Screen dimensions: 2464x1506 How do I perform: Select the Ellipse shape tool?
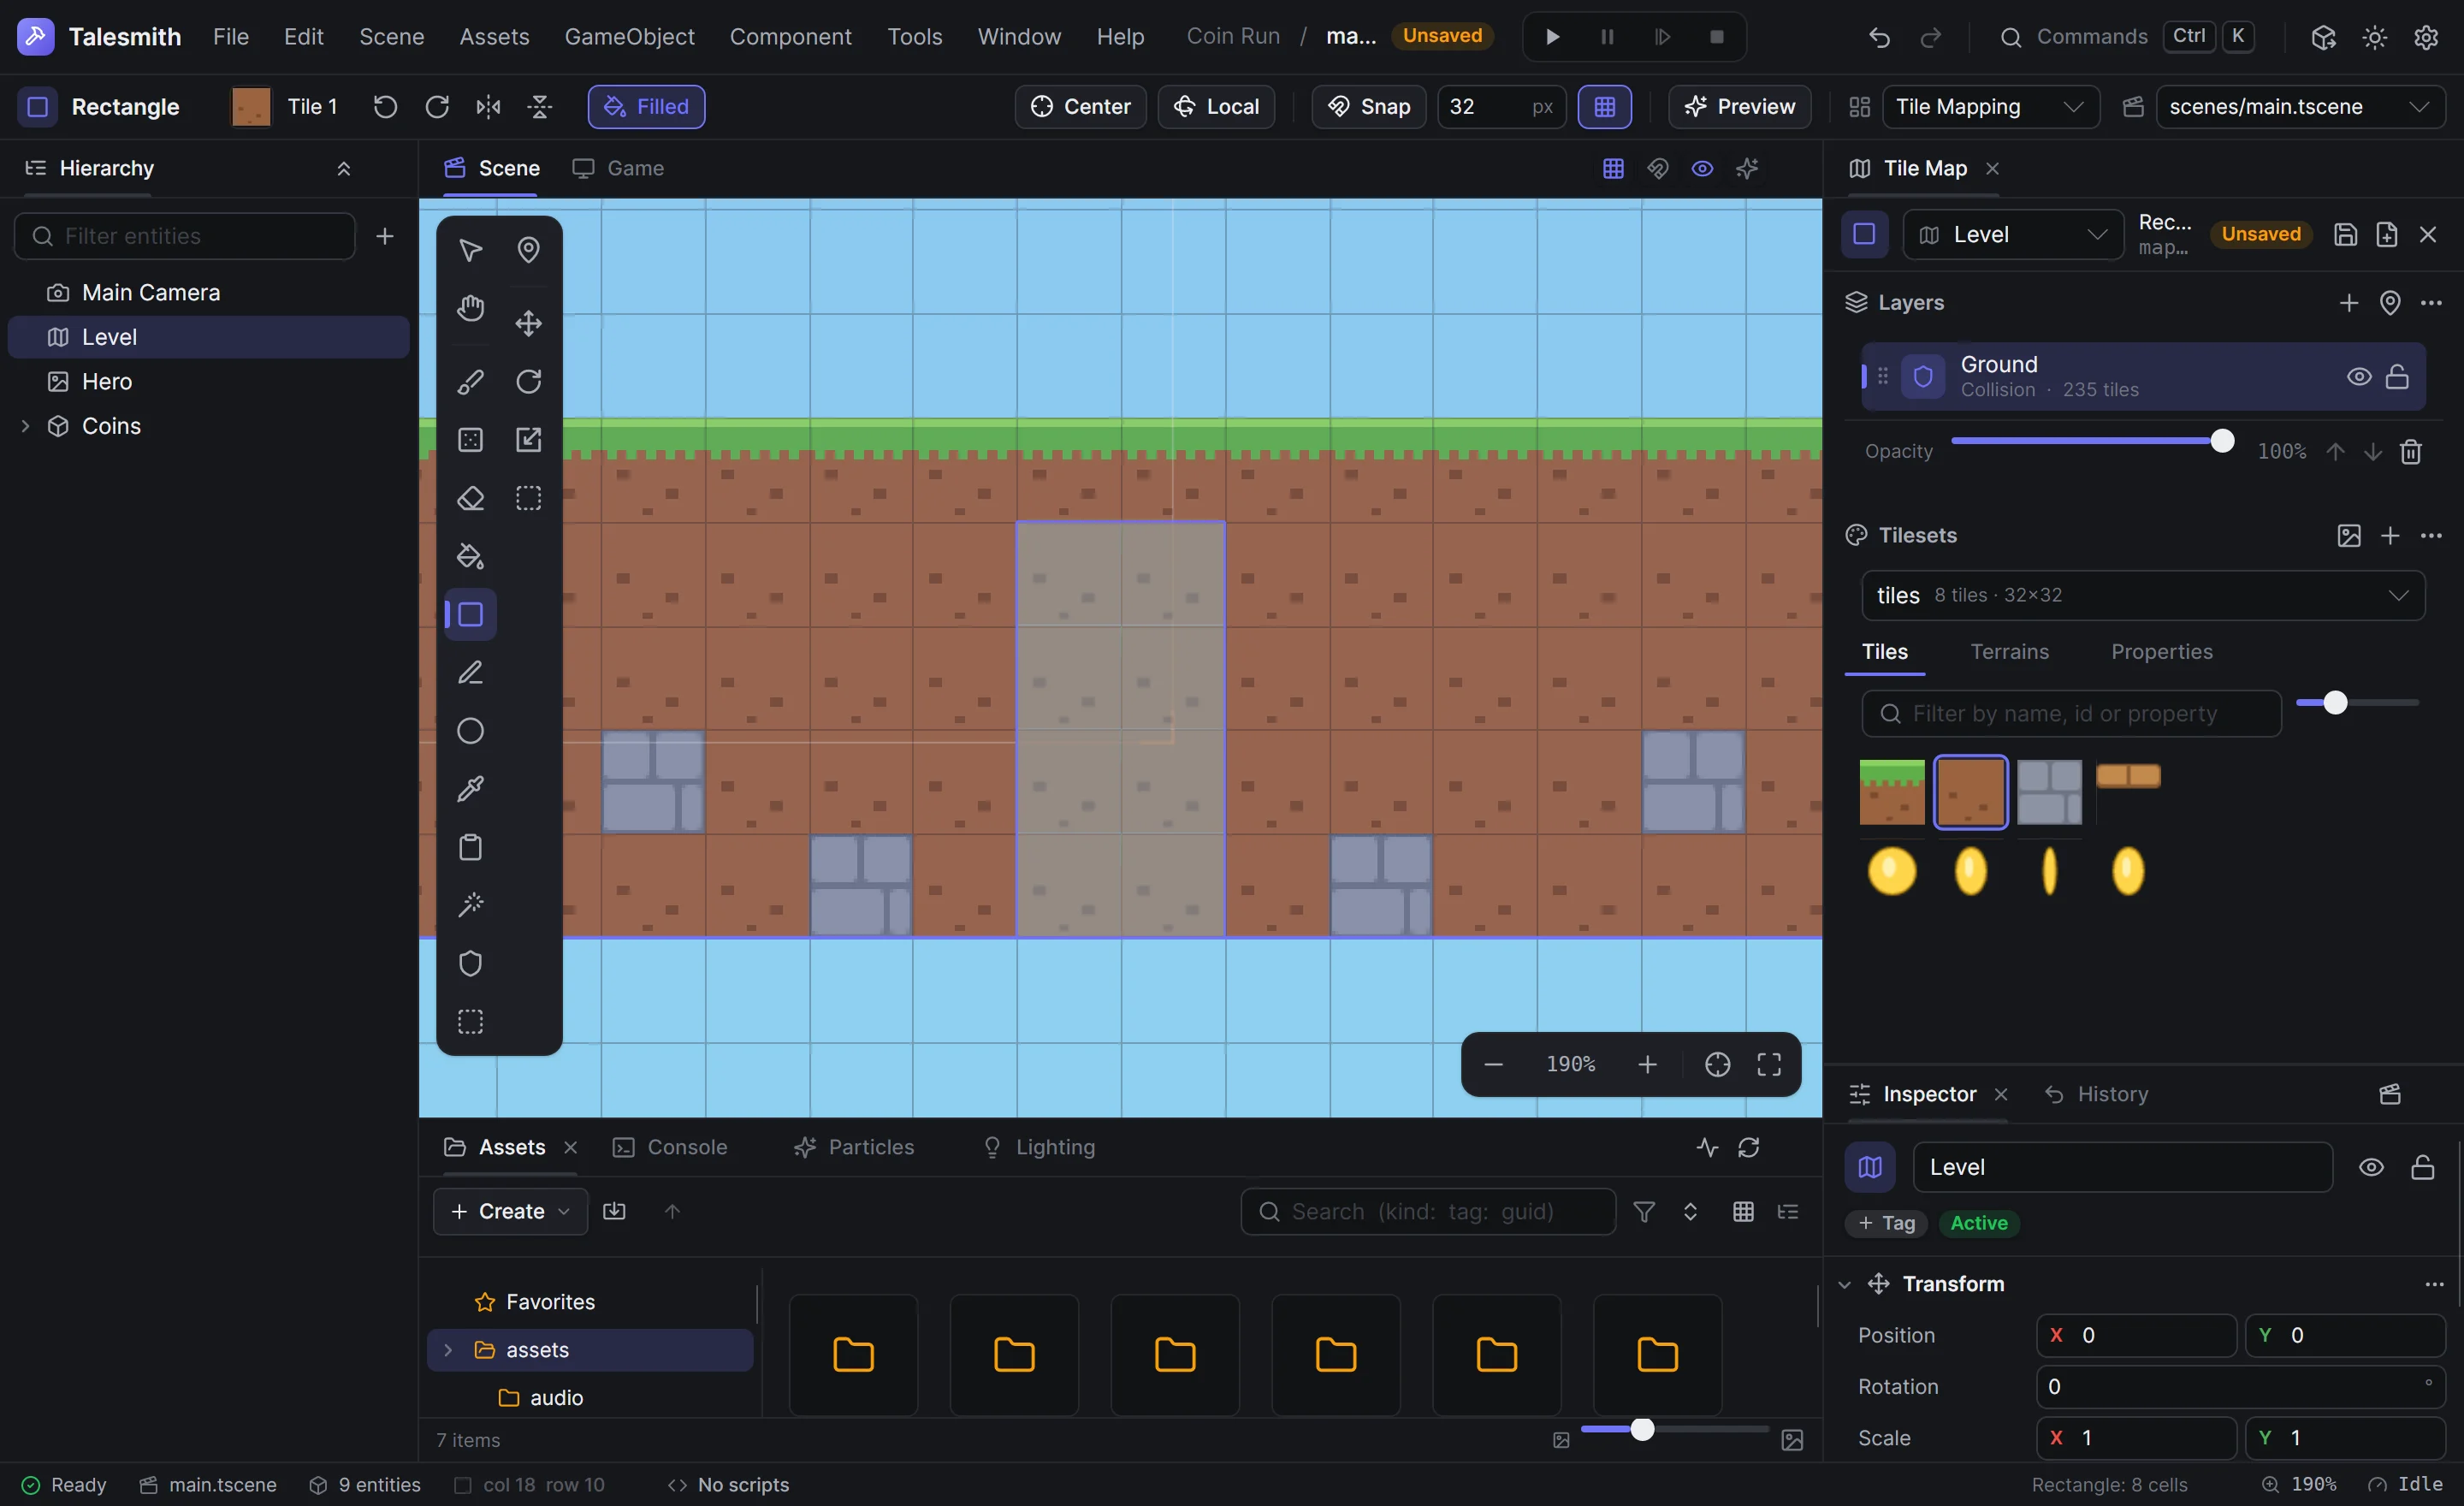[x=470, y=731]
